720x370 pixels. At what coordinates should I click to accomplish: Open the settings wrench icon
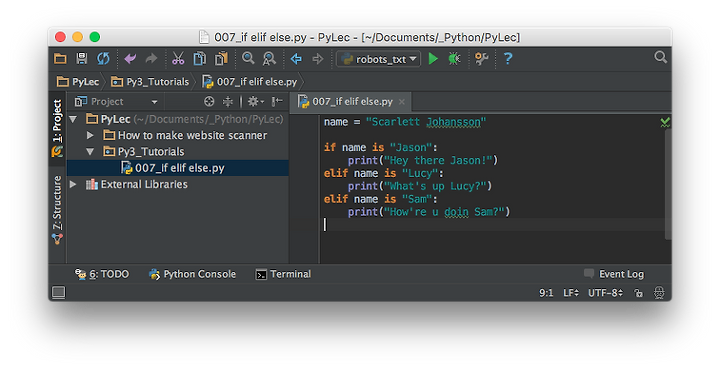(x=481, y=59)
